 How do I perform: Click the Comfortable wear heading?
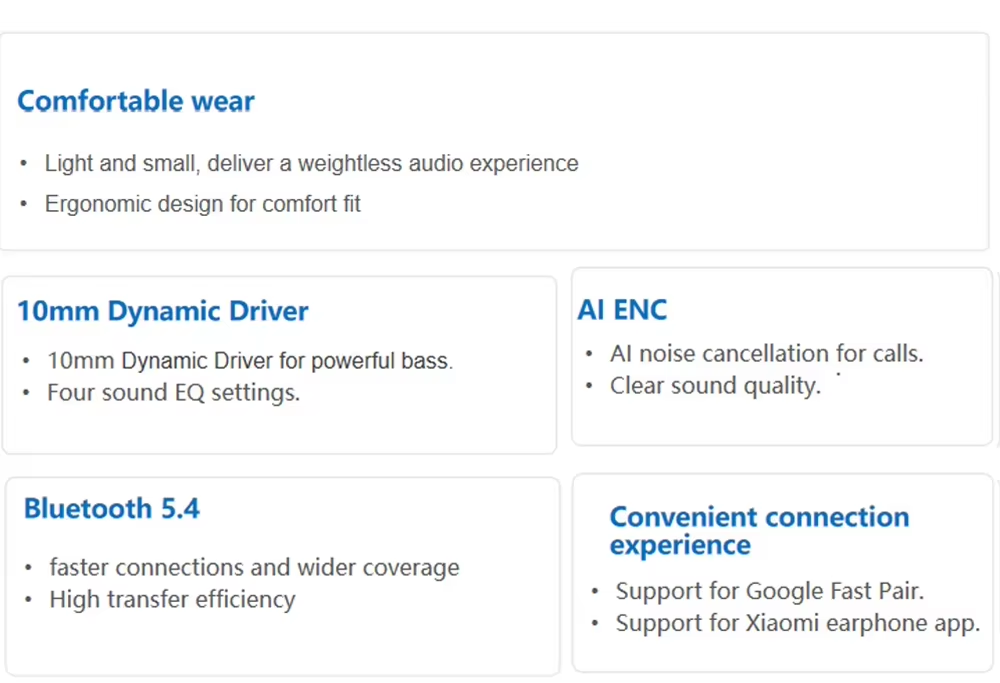point(136,102)
